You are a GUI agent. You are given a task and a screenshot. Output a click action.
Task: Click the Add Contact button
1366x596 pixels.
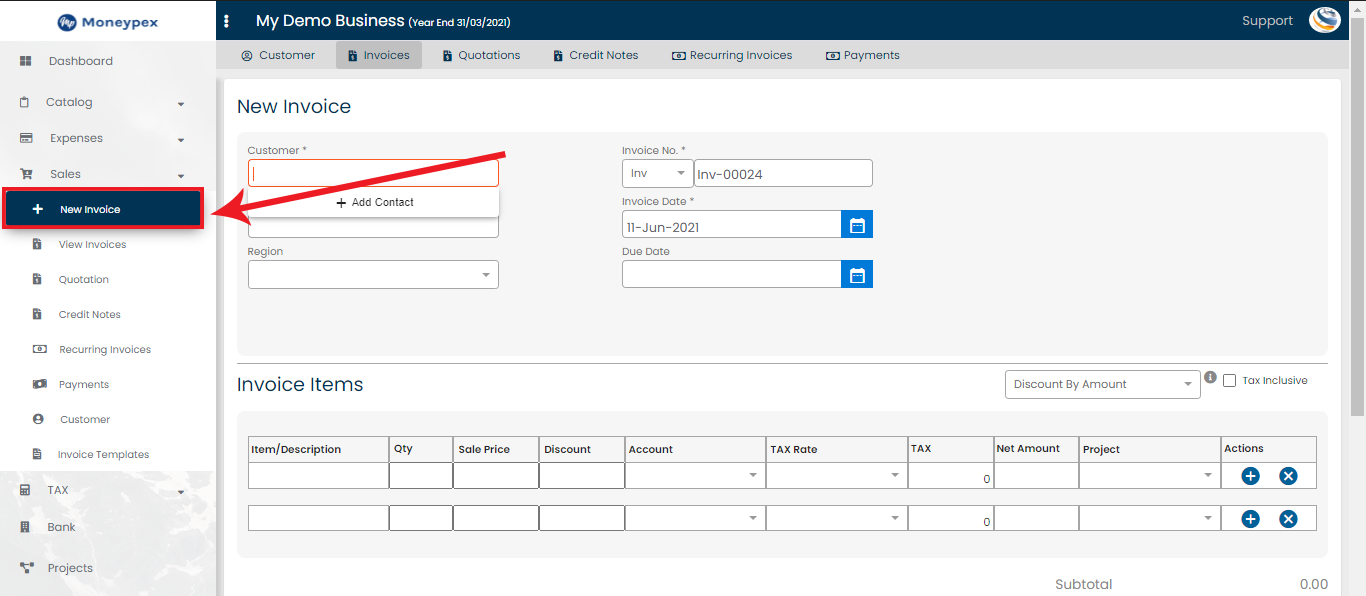click(373, 202)
